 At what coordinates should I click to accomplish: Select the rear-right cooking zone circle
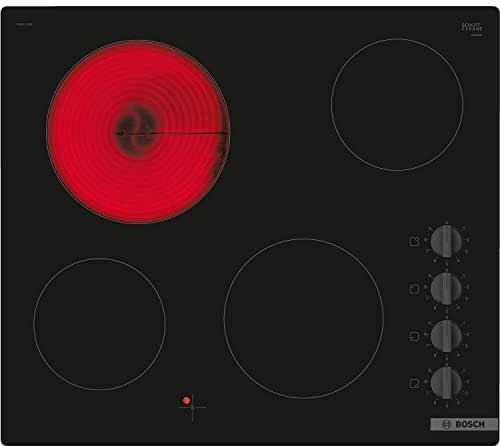pyautogui.click(x=397, y=105)
